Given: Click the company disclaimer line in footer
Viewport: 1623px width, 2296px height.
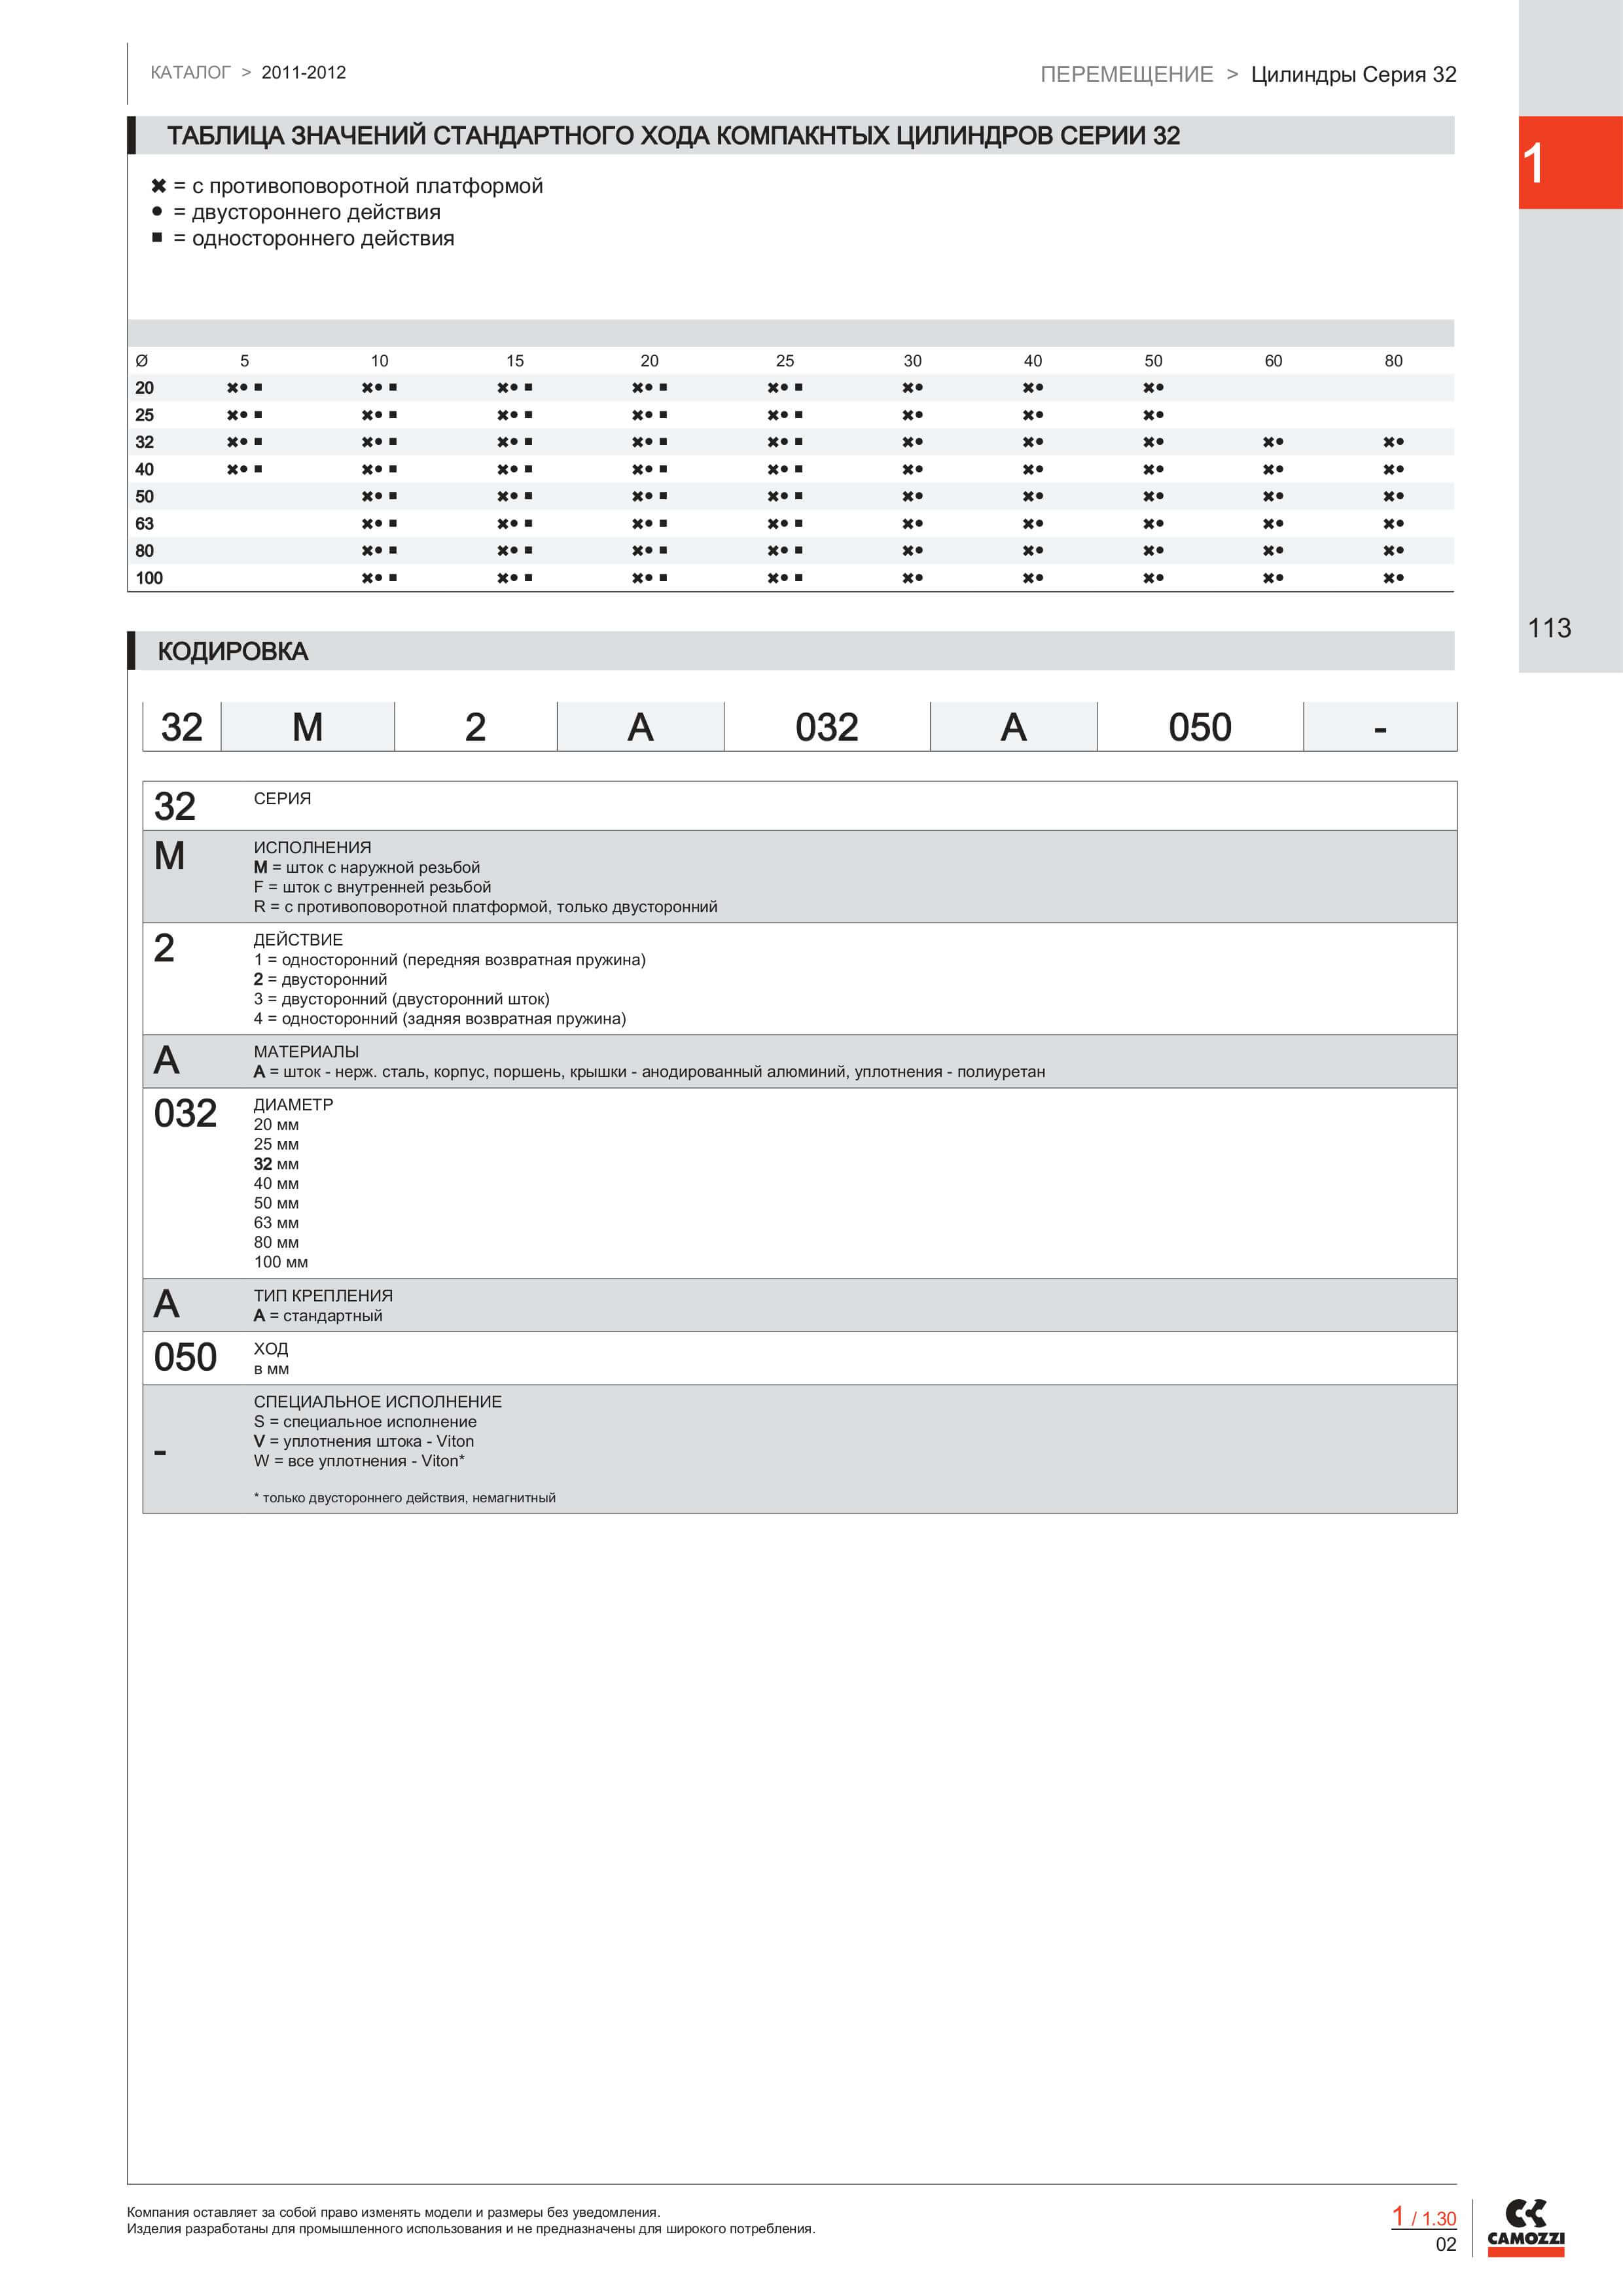Looking at the screenshot, I should click(393, 2212).
